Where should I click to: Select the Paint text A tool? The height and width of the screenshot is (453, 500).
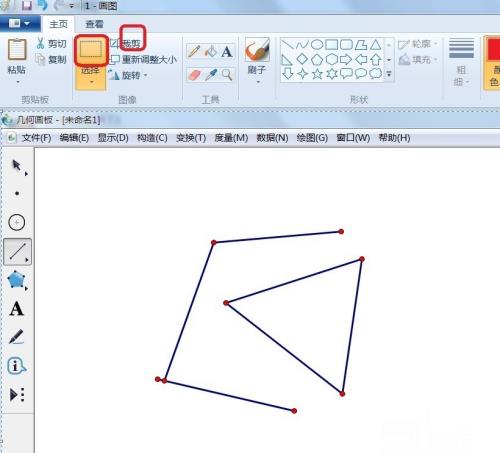pos(227,51)
